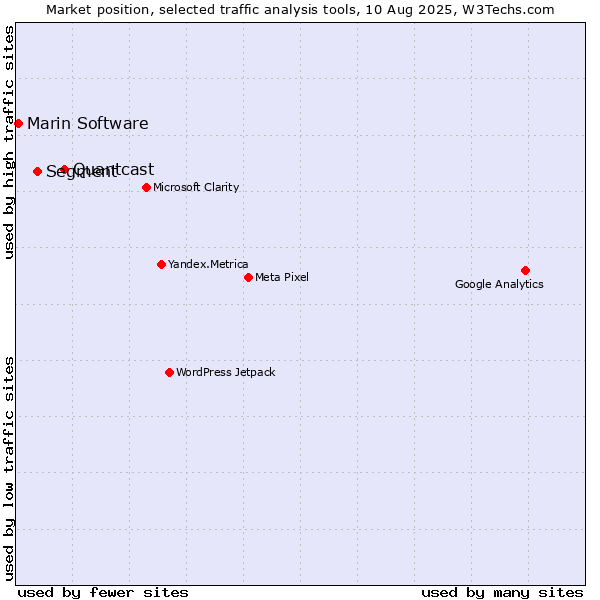Click the "used by high traffic sites" label

[9, 142]
